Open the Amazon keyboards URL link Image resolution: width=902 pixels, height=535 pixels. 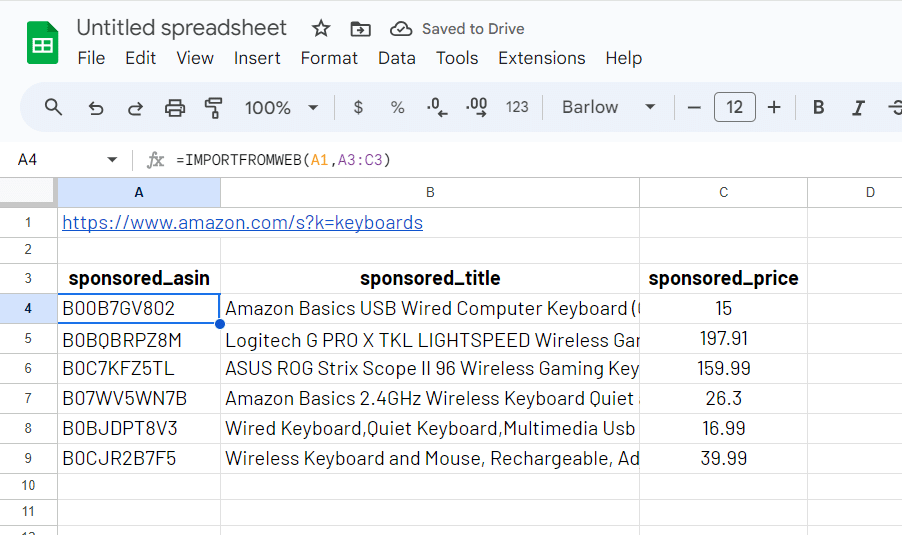242,222
